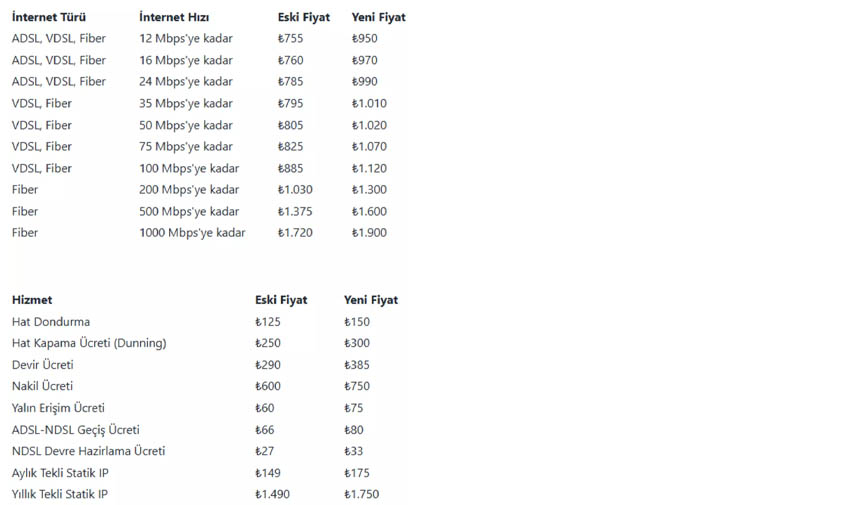Screen dimensions: 860x505
Task: Click the İnternet Hızı column header
Action: pos(174,17)
